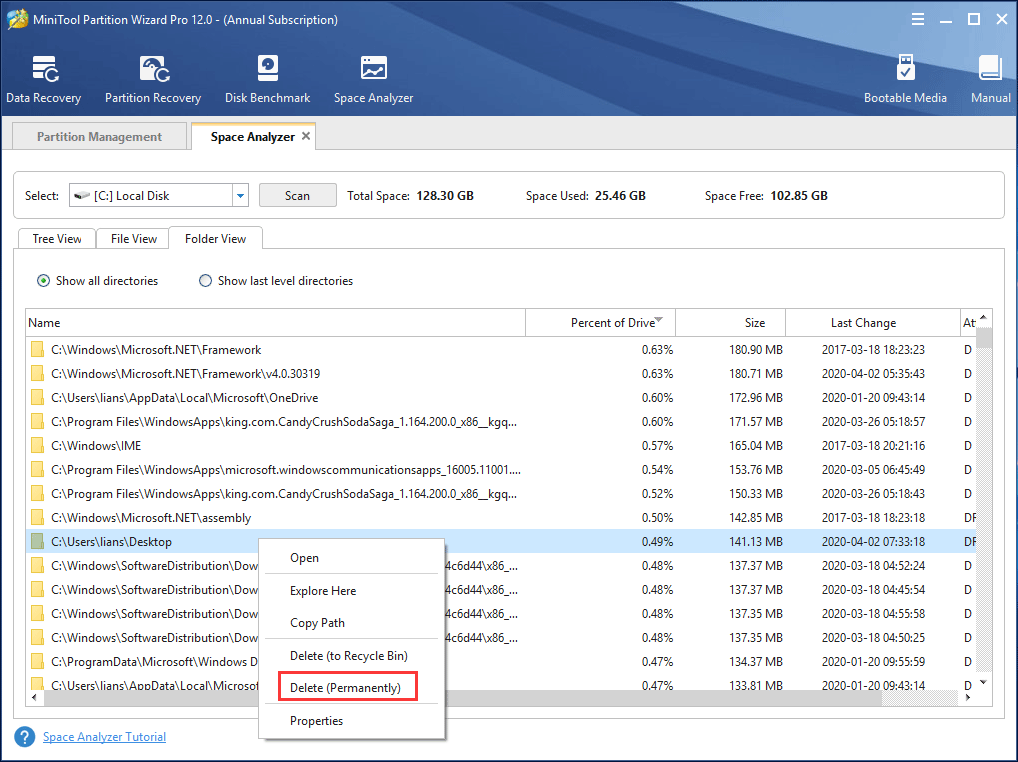Open the Data Recovery tool

(43, 80)
